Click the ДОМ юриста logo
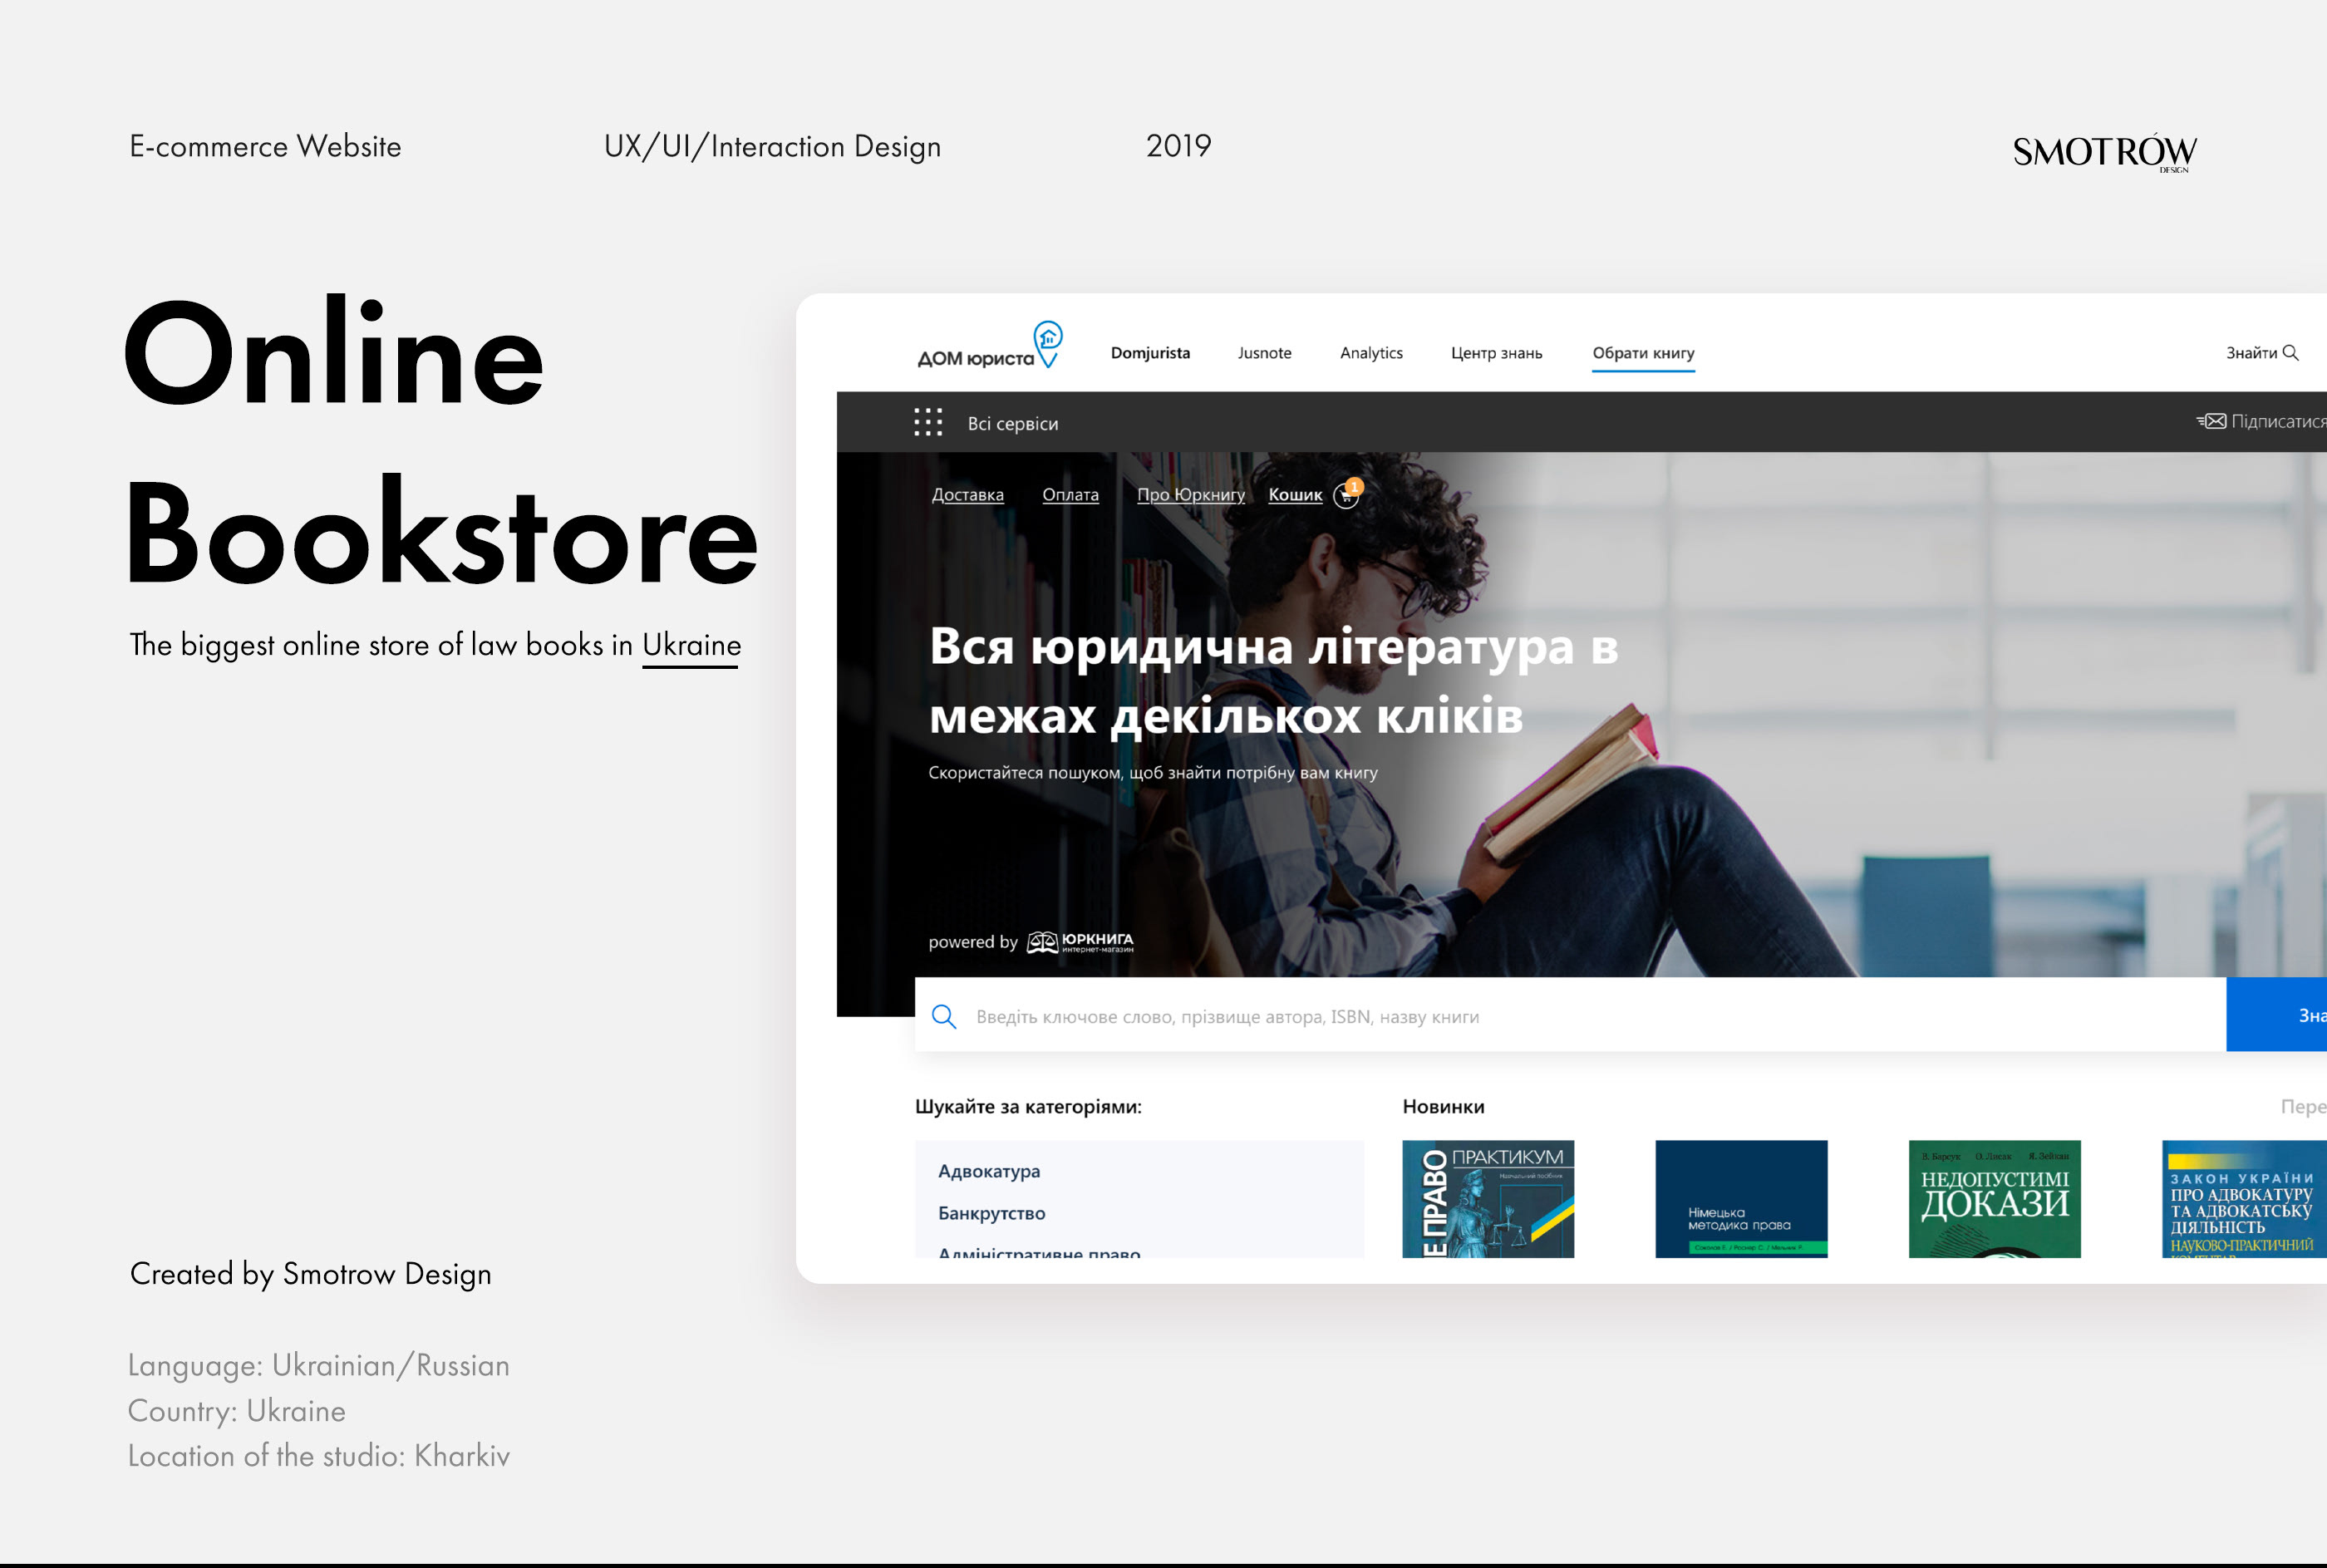Screen dimensions: 2327x1568 tap(989, 346)
